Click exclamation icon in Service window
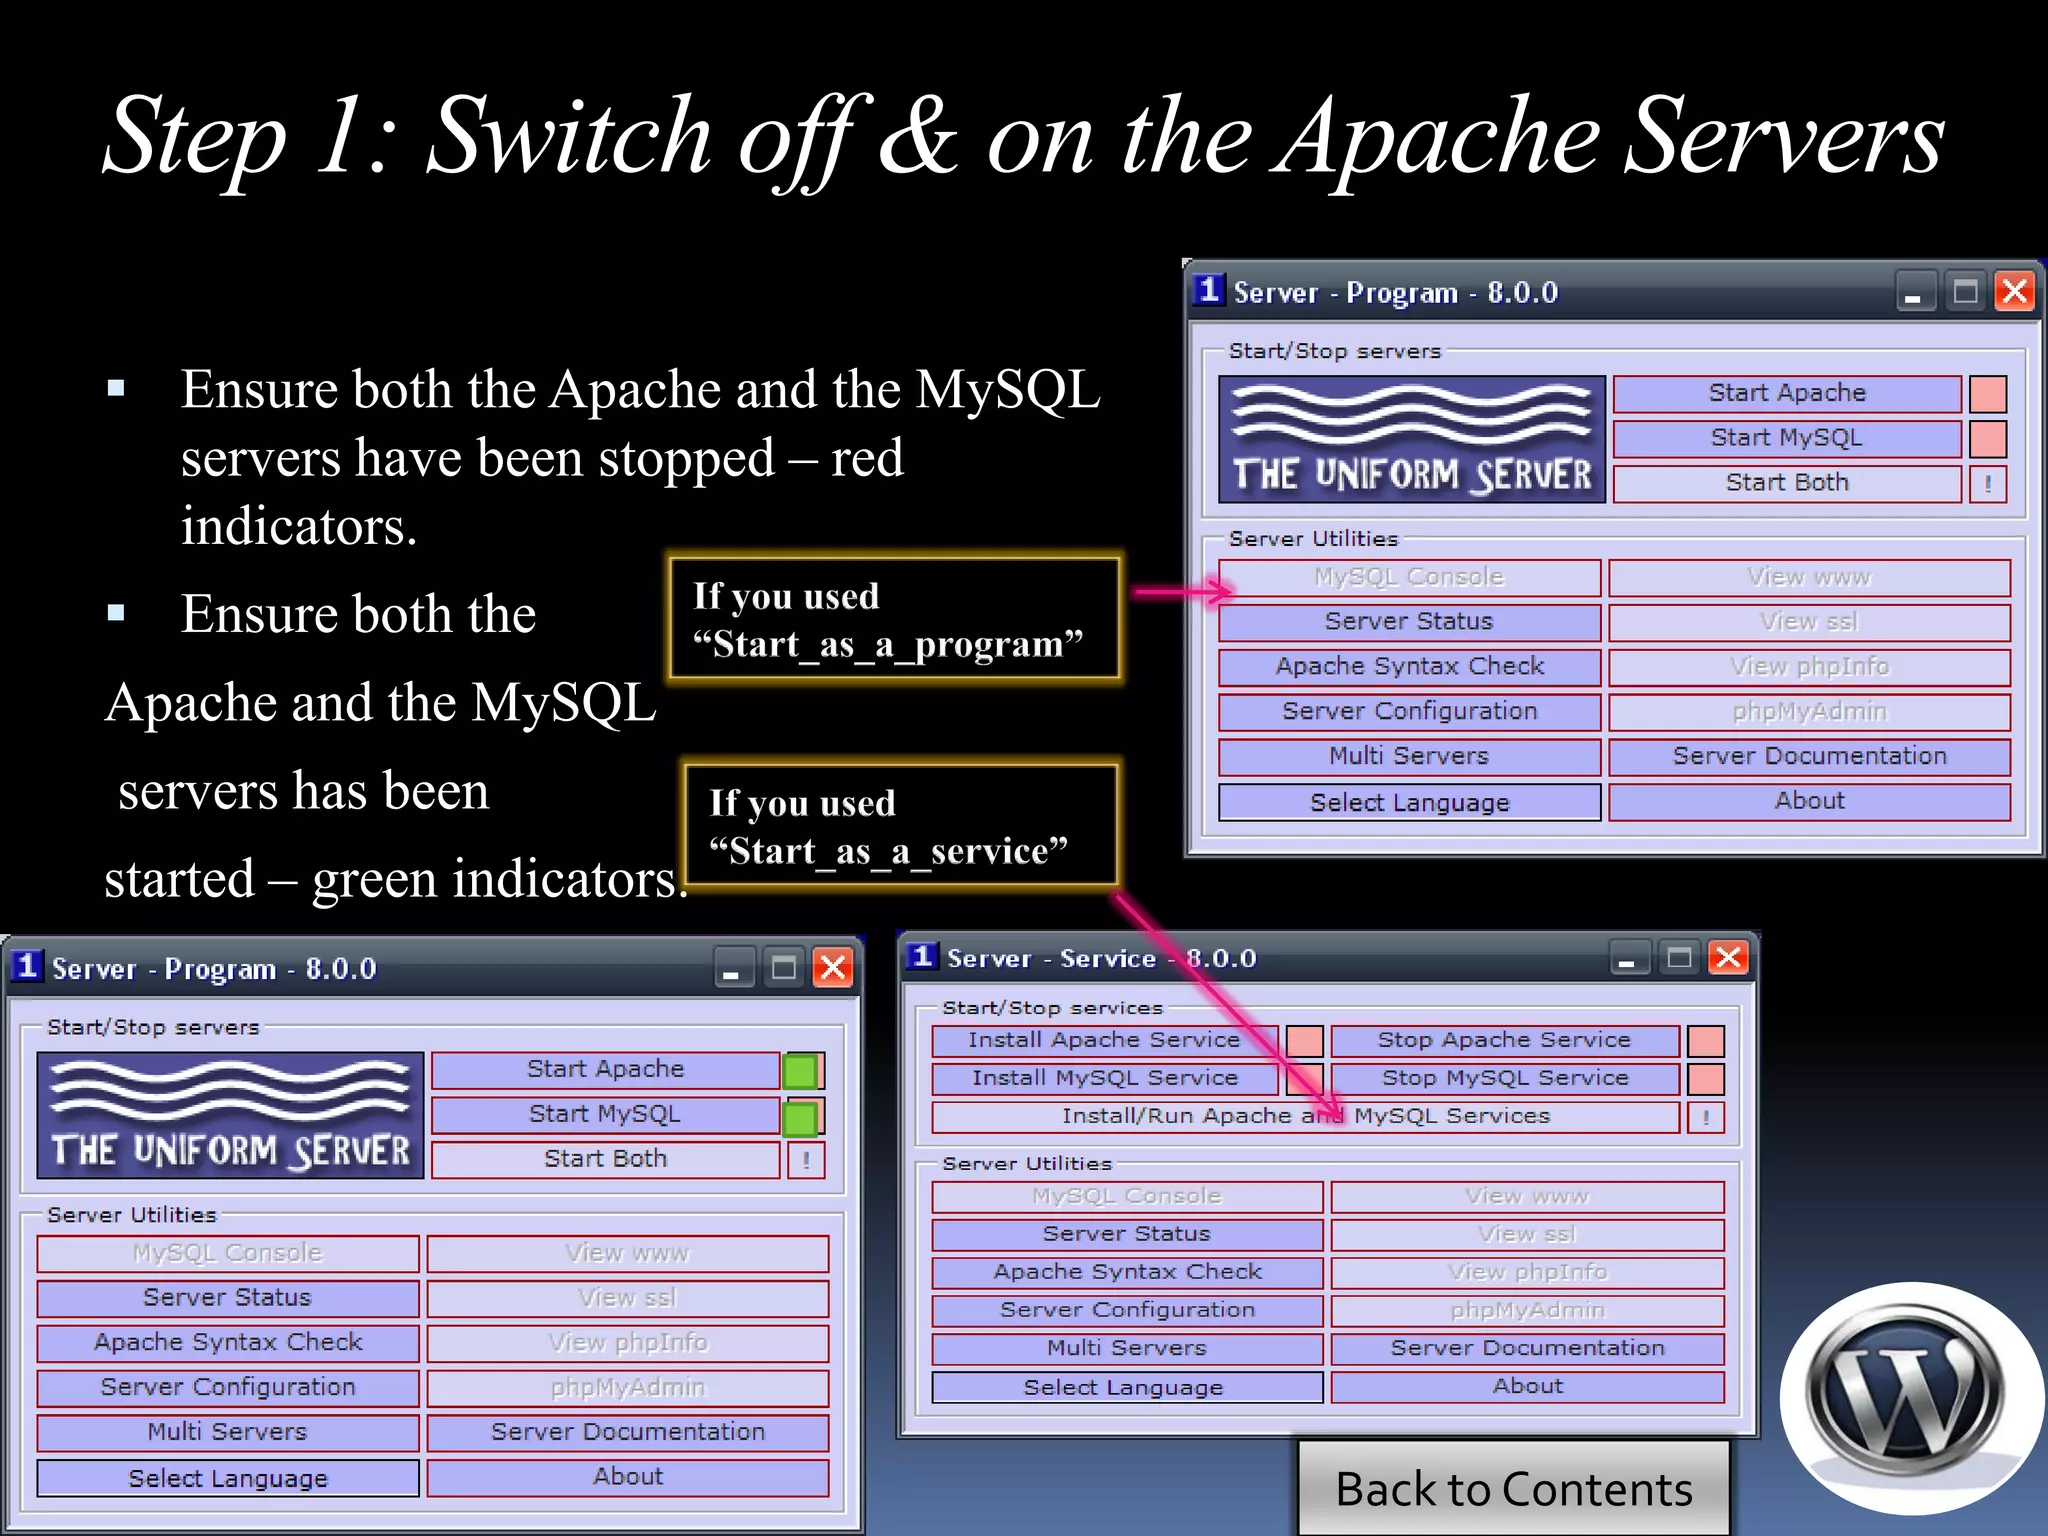Viewport: 2048px width, 1536px height. point(1706,1117)
